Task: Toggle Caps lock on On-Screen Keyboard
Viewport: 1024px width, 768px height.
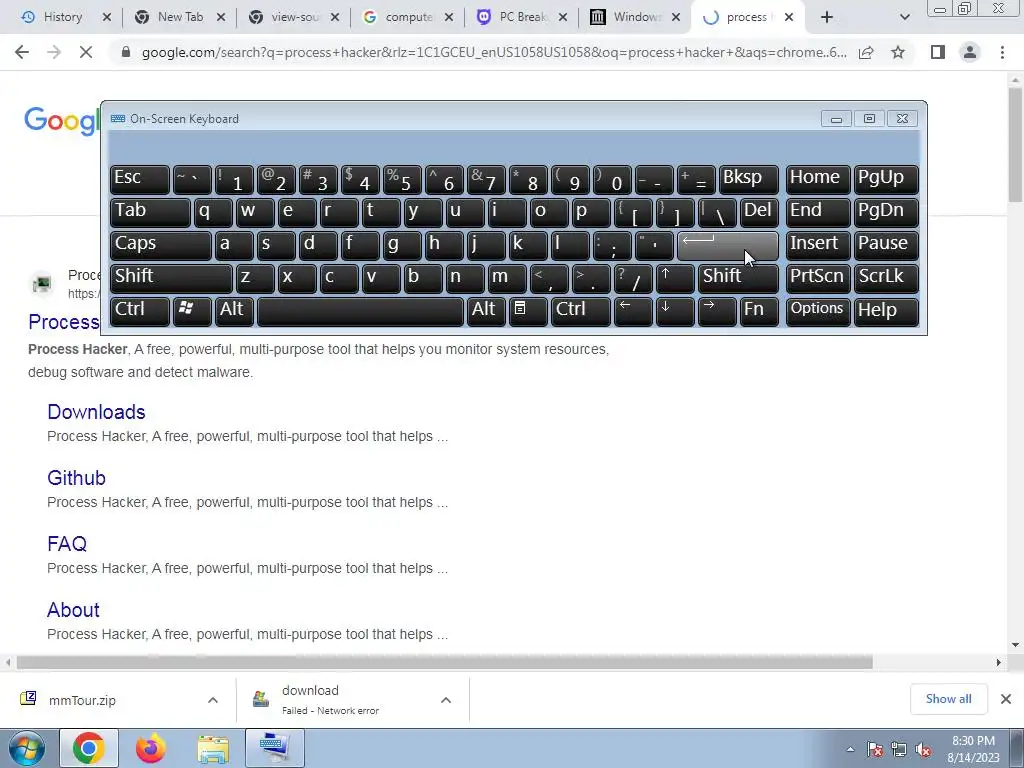Action: tap(161, 246)
